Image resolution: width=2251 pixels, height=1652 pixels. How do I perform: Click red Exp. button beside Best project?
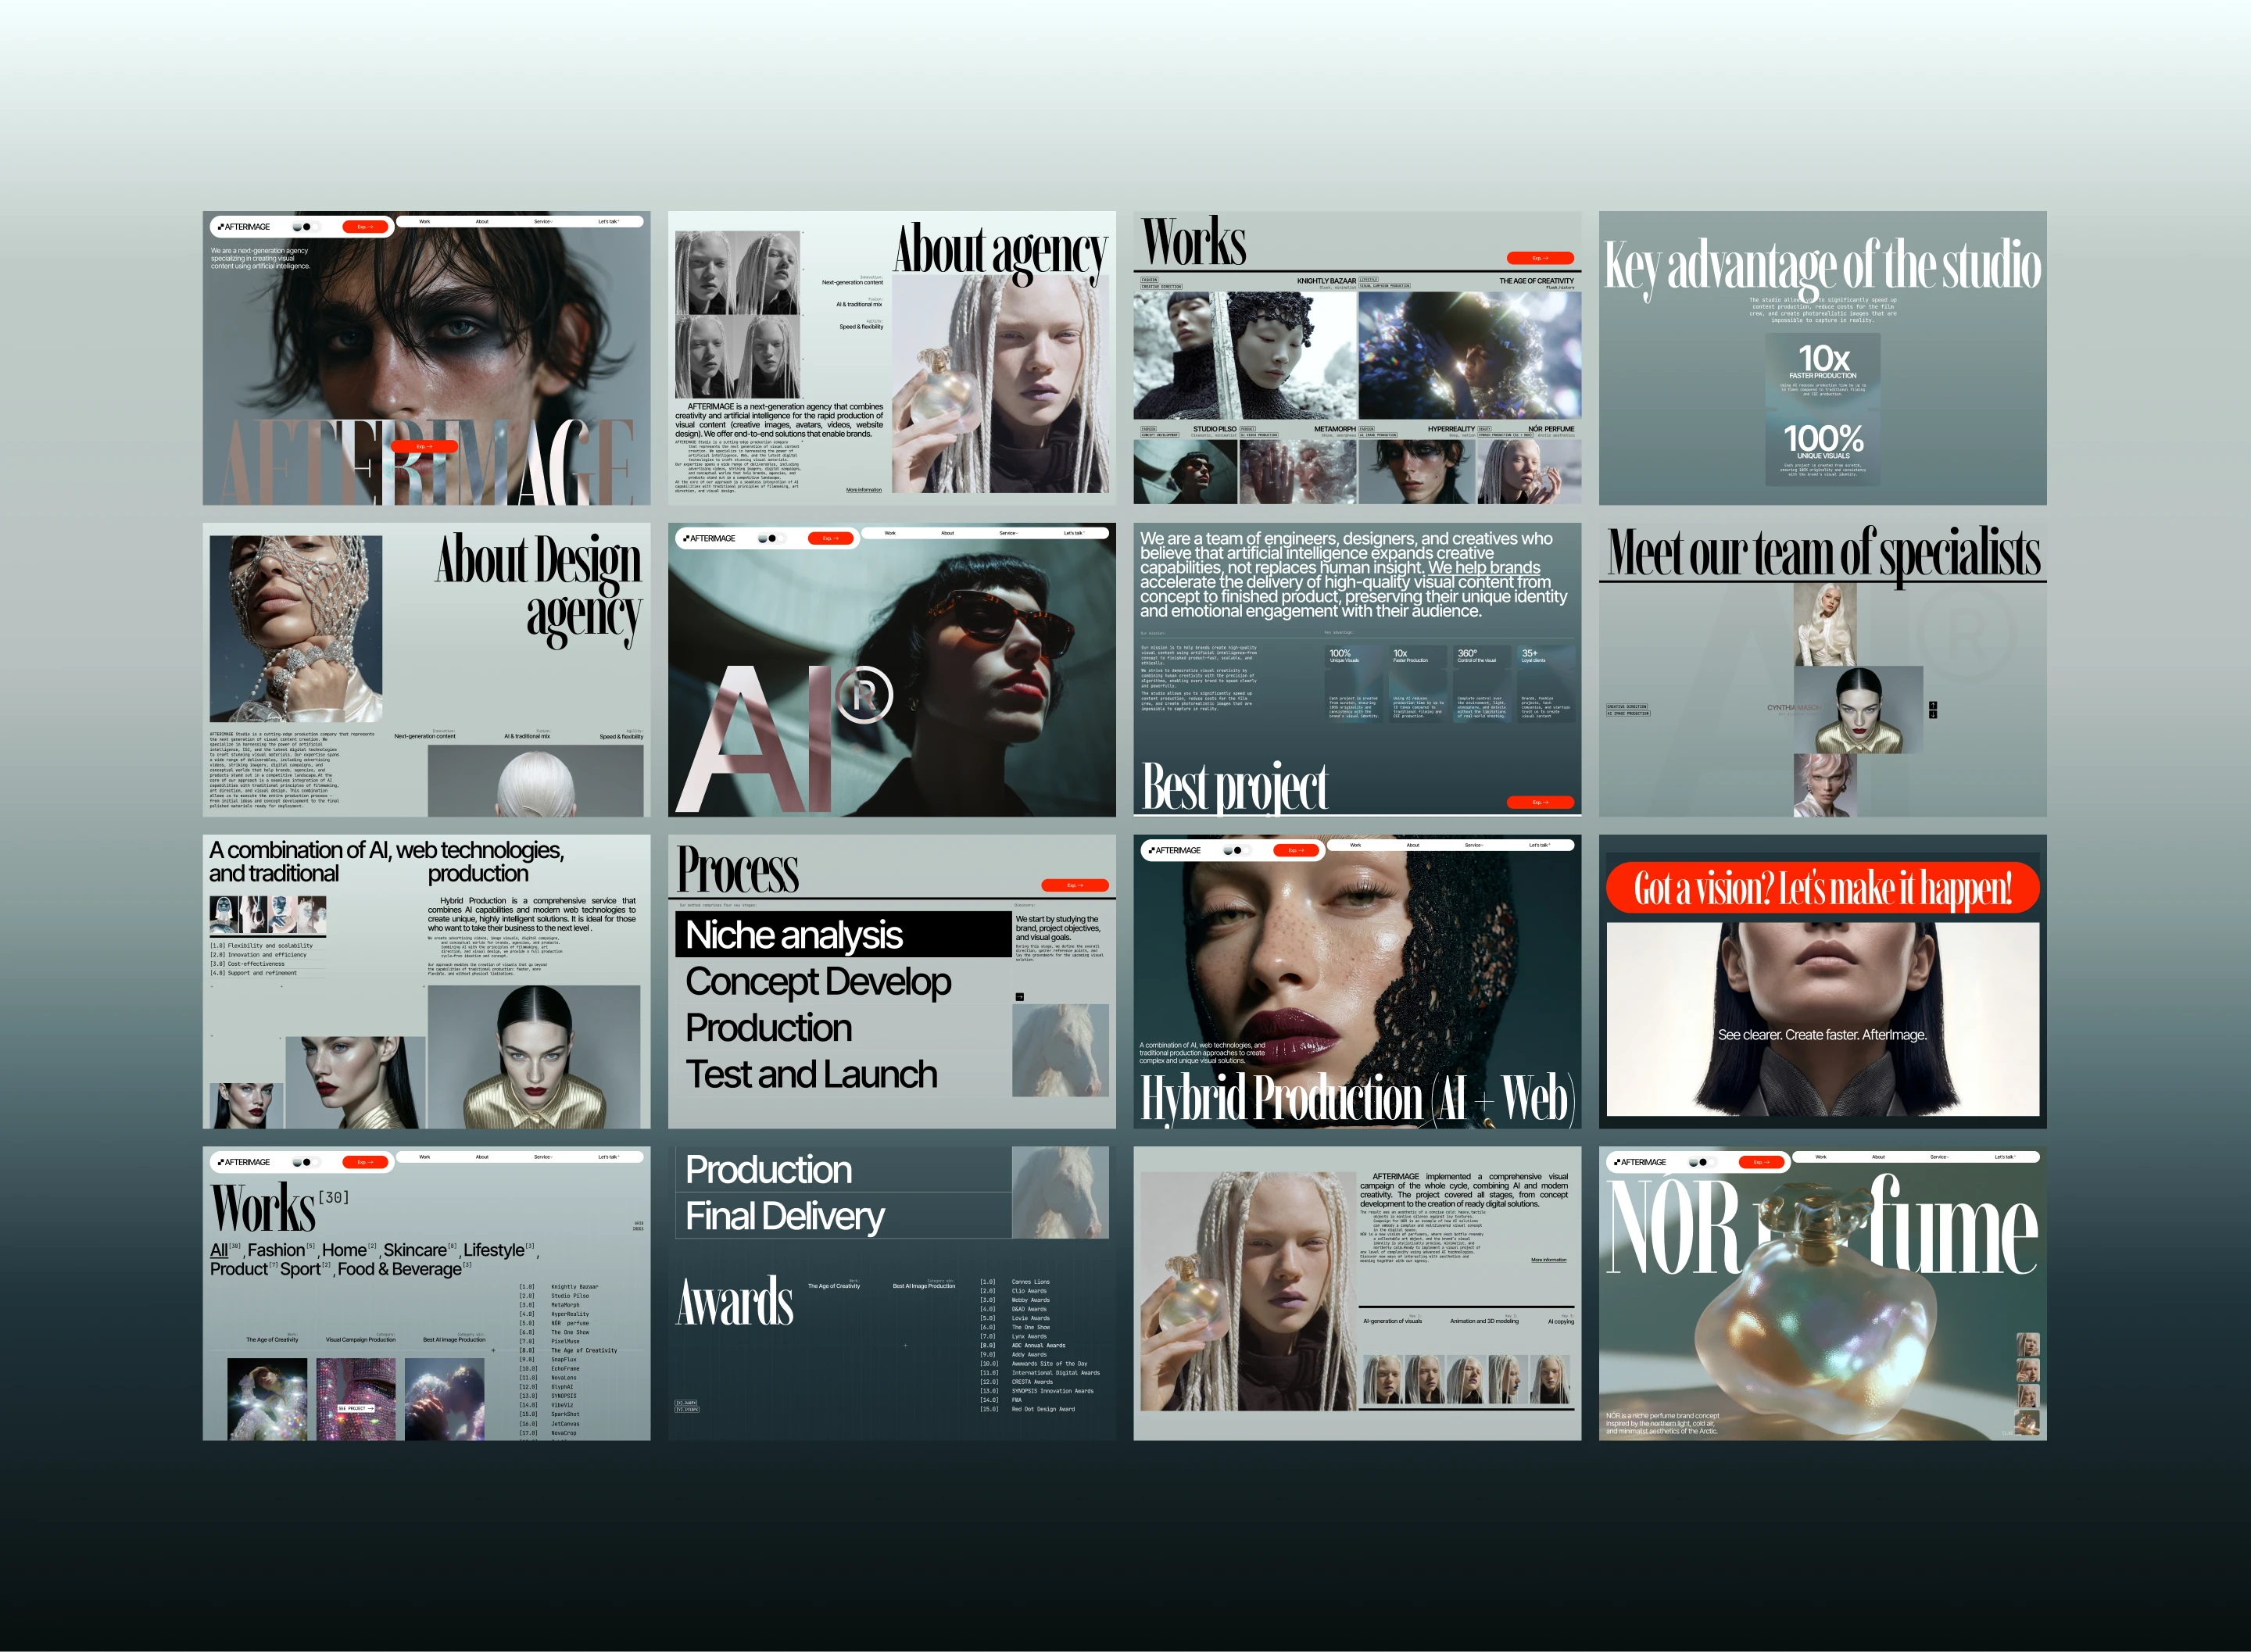click(1540, 802)
